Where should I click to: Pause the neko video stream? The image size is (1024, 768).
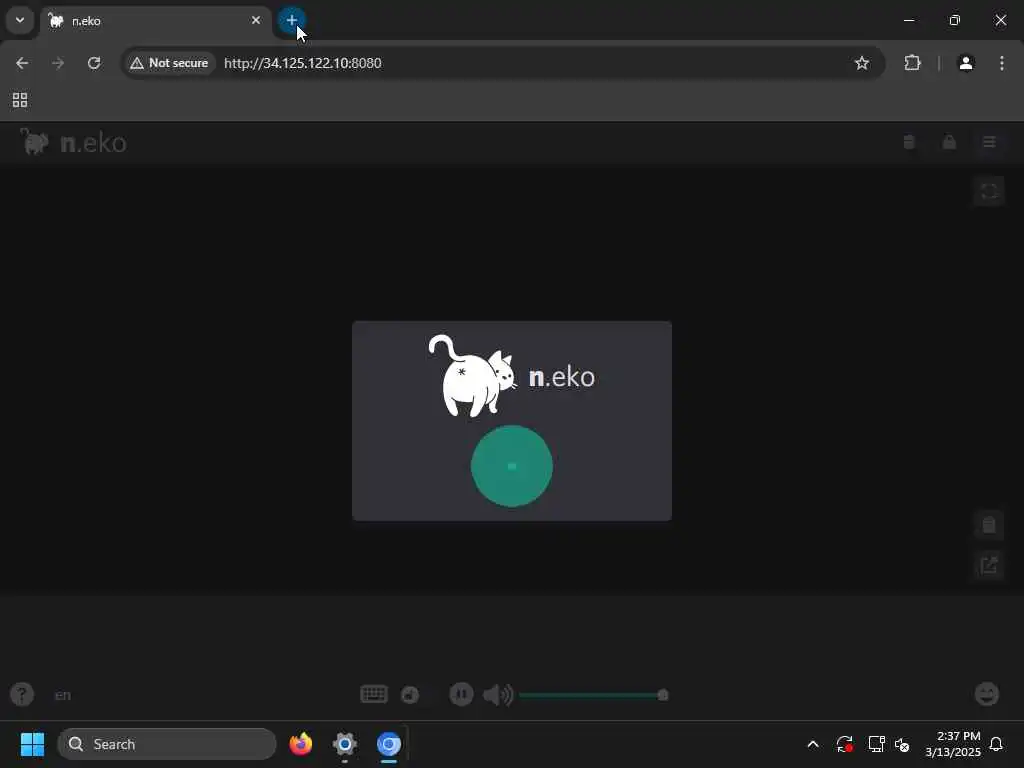click(x=461, y=694)
